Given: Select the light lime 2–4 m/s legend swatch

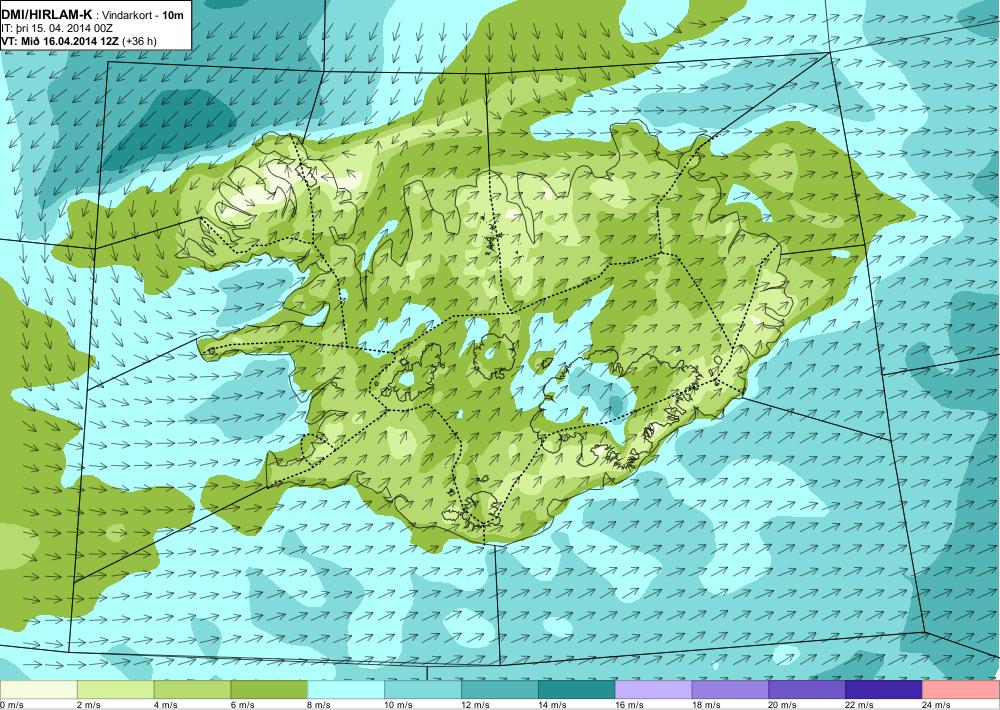Looking at the screenshot, I should coord(115,690).
